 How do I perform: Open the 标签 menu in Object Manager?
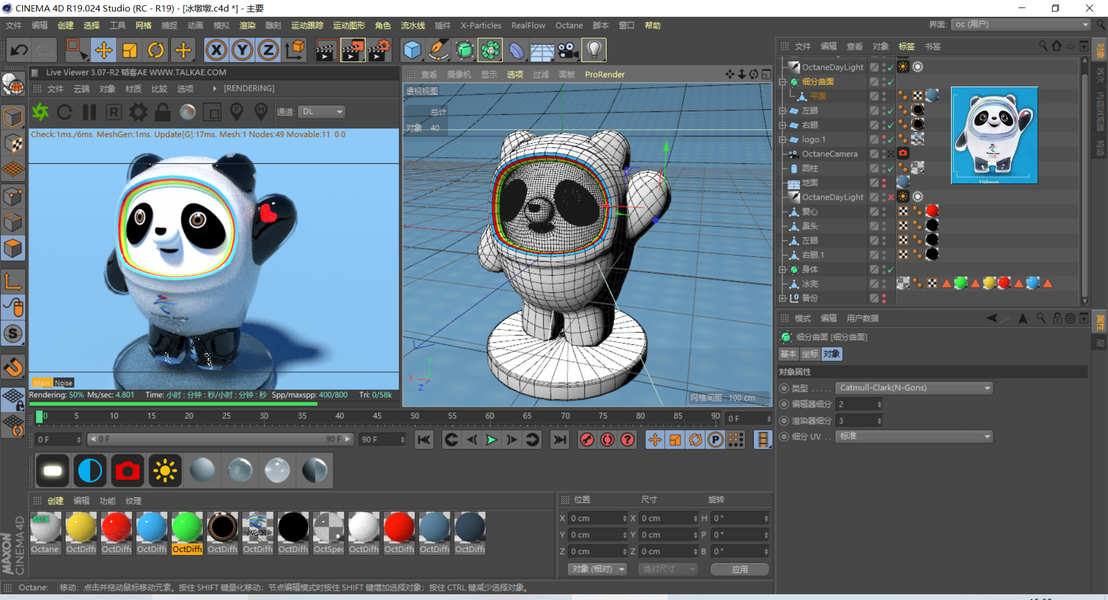pyautogui.click(x=906, y=47)
